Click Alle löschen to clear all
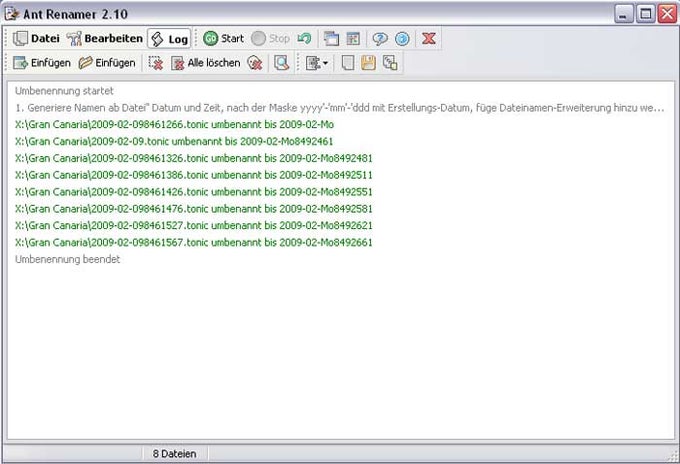680x464 pixels. point(205,63)
